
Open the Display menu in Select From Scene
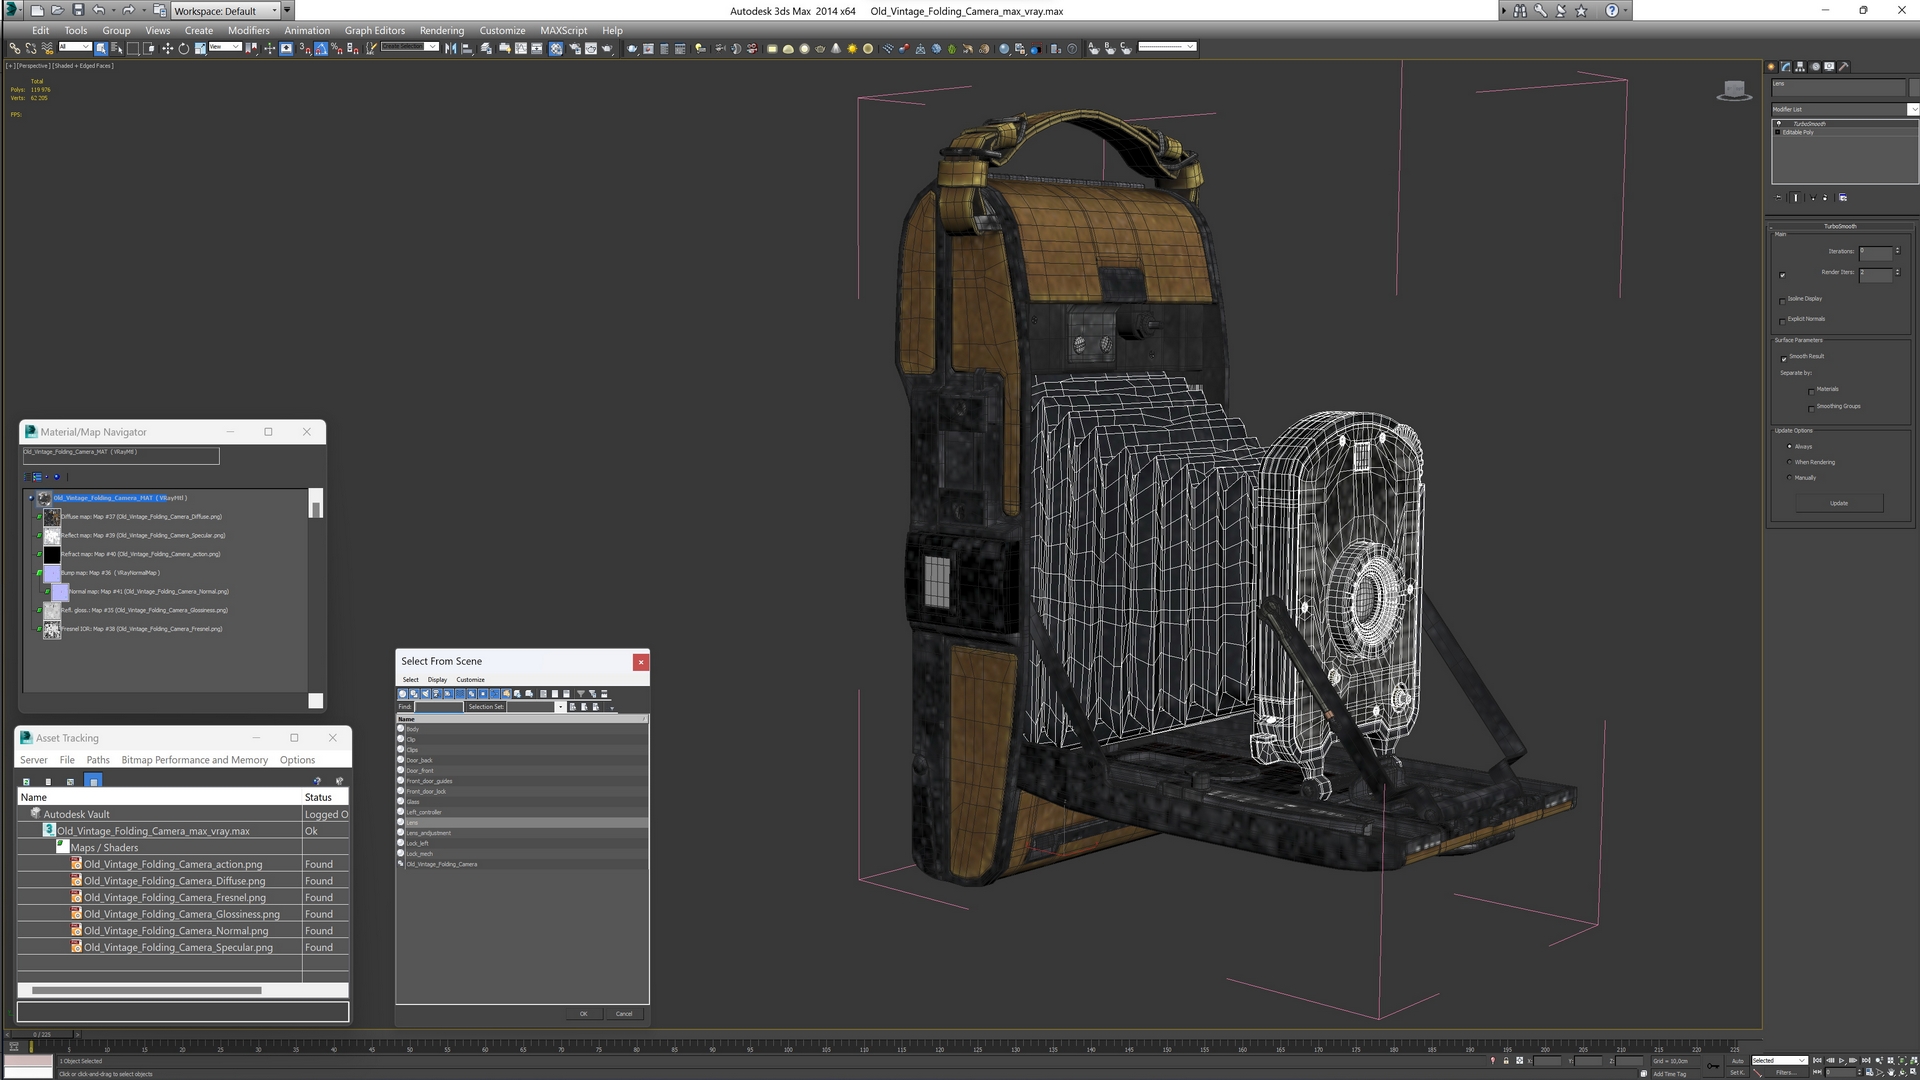(437, 680)
